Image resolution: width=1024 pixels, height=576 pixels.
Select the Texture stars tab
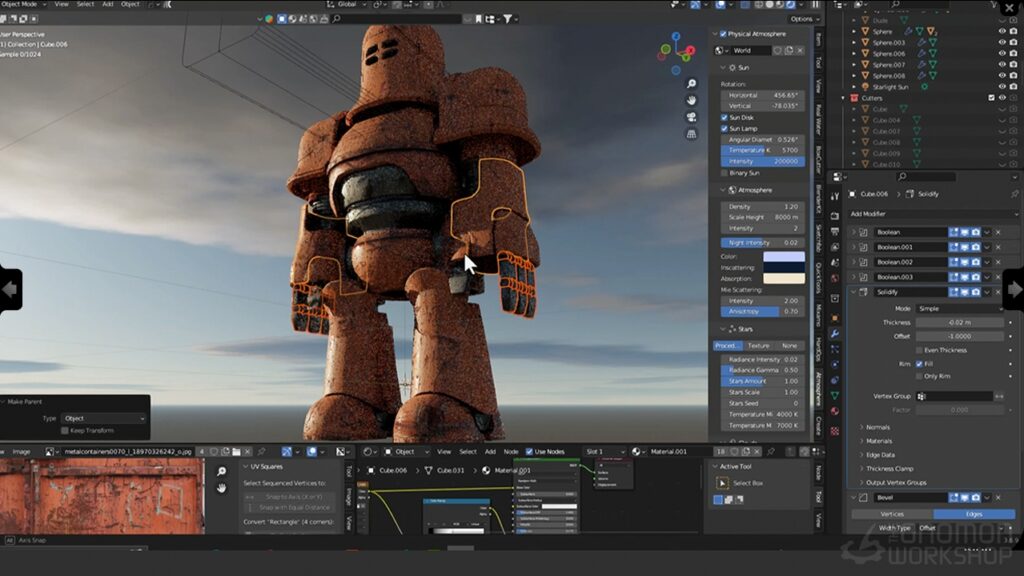(758, 345)
